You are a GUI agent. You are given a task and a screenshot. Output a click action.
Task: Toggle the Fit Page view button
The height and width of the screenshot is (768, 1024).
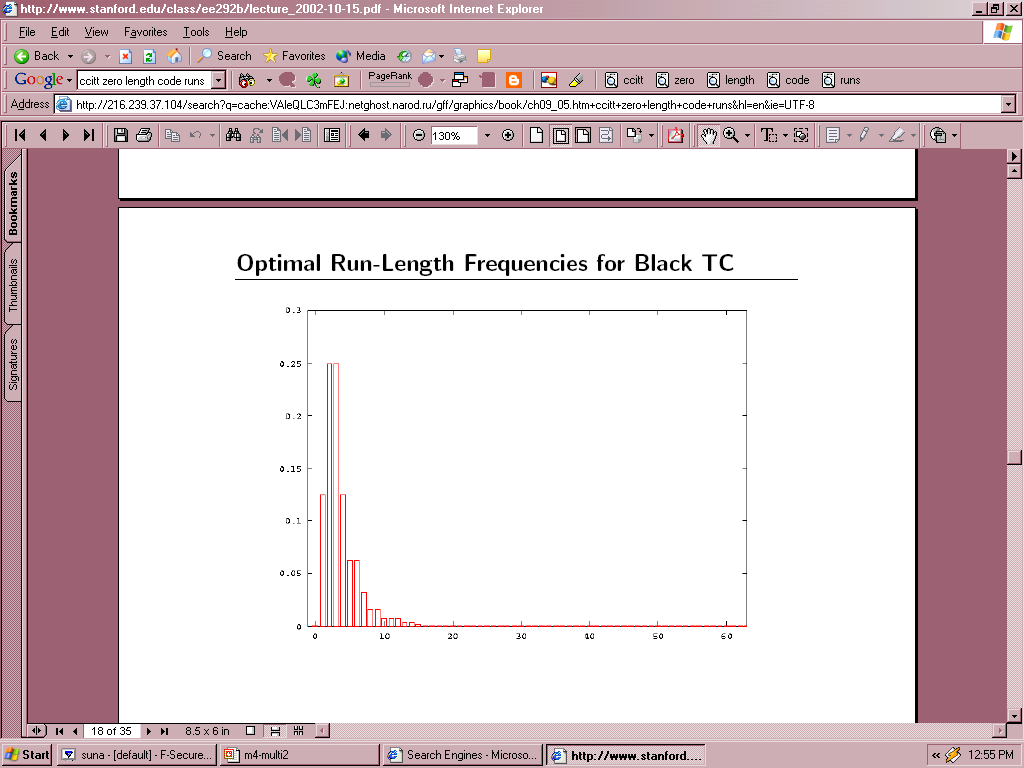(x=560, y=135)
